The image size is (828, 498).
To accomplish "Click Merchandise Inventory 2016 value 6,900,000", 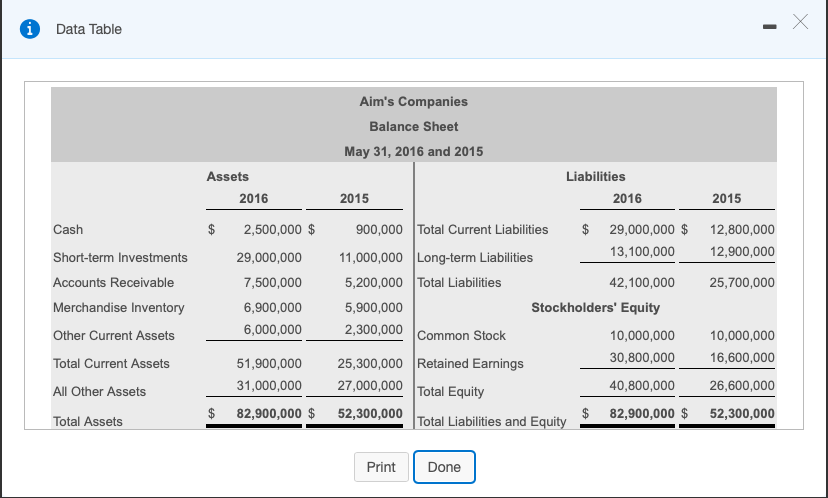I will point(272,307).
